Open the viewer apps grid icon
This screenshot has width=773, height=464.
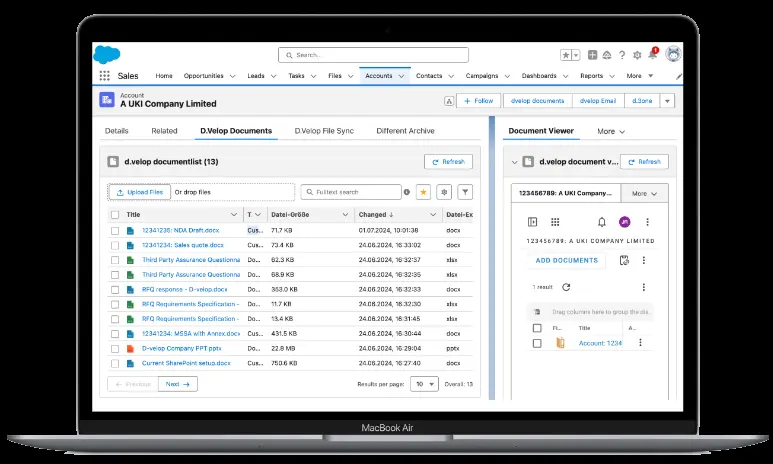tap(555, 222)
